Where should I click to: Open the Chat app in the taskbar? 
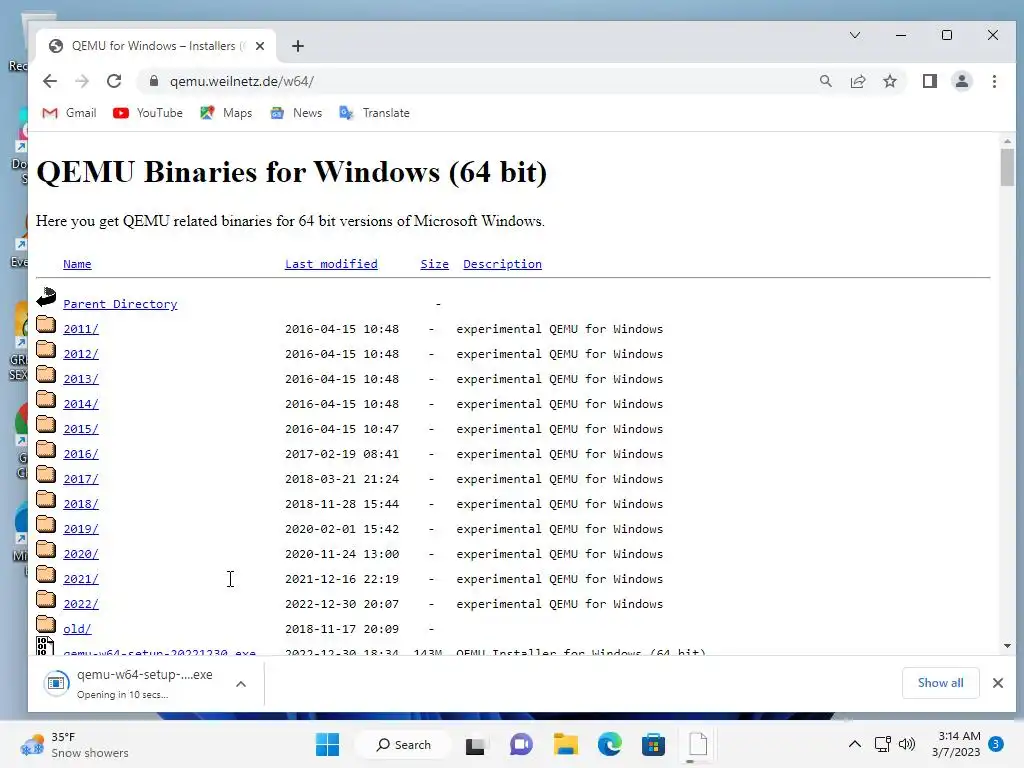pyautogui.click(x=520, y=744)
